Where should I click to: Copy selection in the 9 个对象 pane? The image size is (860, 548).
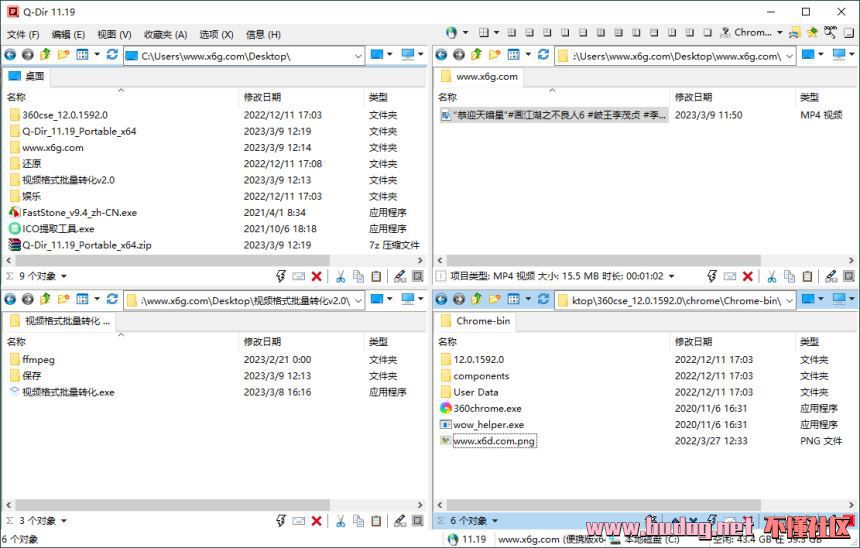click(x=358, y=276)
